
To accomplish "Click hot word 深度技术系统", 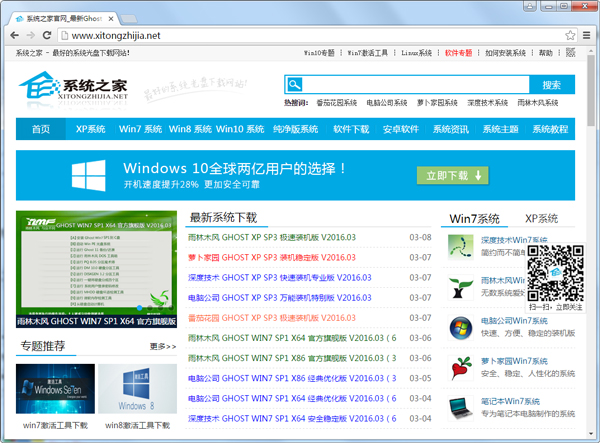I will [x=488, y=103].
